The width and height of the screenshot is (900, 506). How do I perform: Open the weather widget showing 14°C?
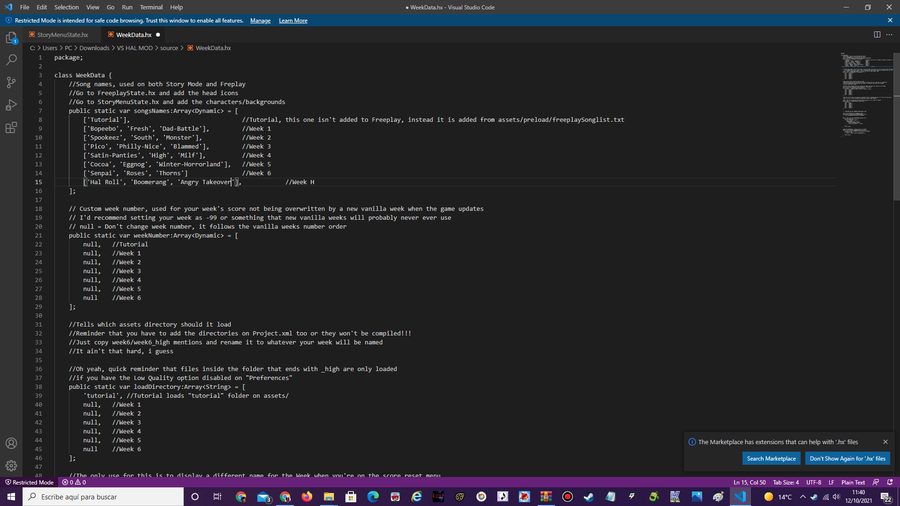(778, 497)
